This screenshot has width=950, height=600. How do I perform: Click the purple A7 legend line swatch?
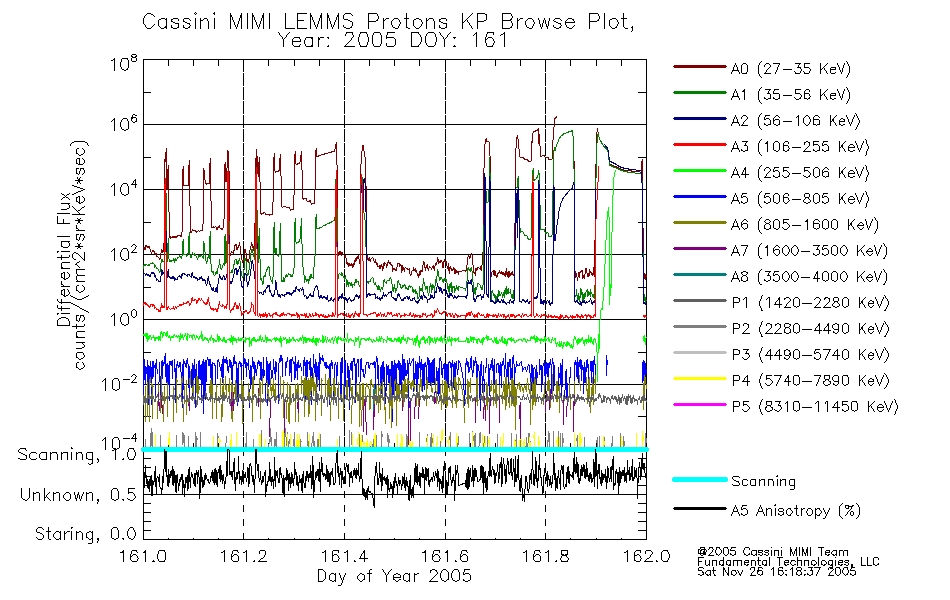(700, 249)
